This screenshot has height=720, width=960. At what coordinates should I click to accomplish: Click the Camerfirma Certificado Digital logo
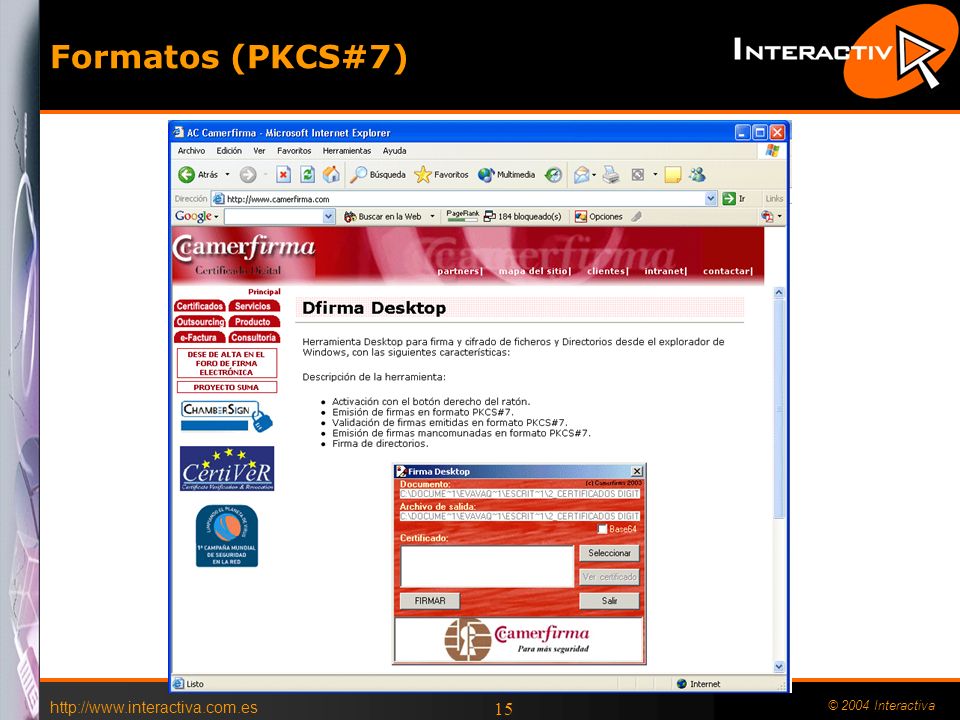click(244, 254)
